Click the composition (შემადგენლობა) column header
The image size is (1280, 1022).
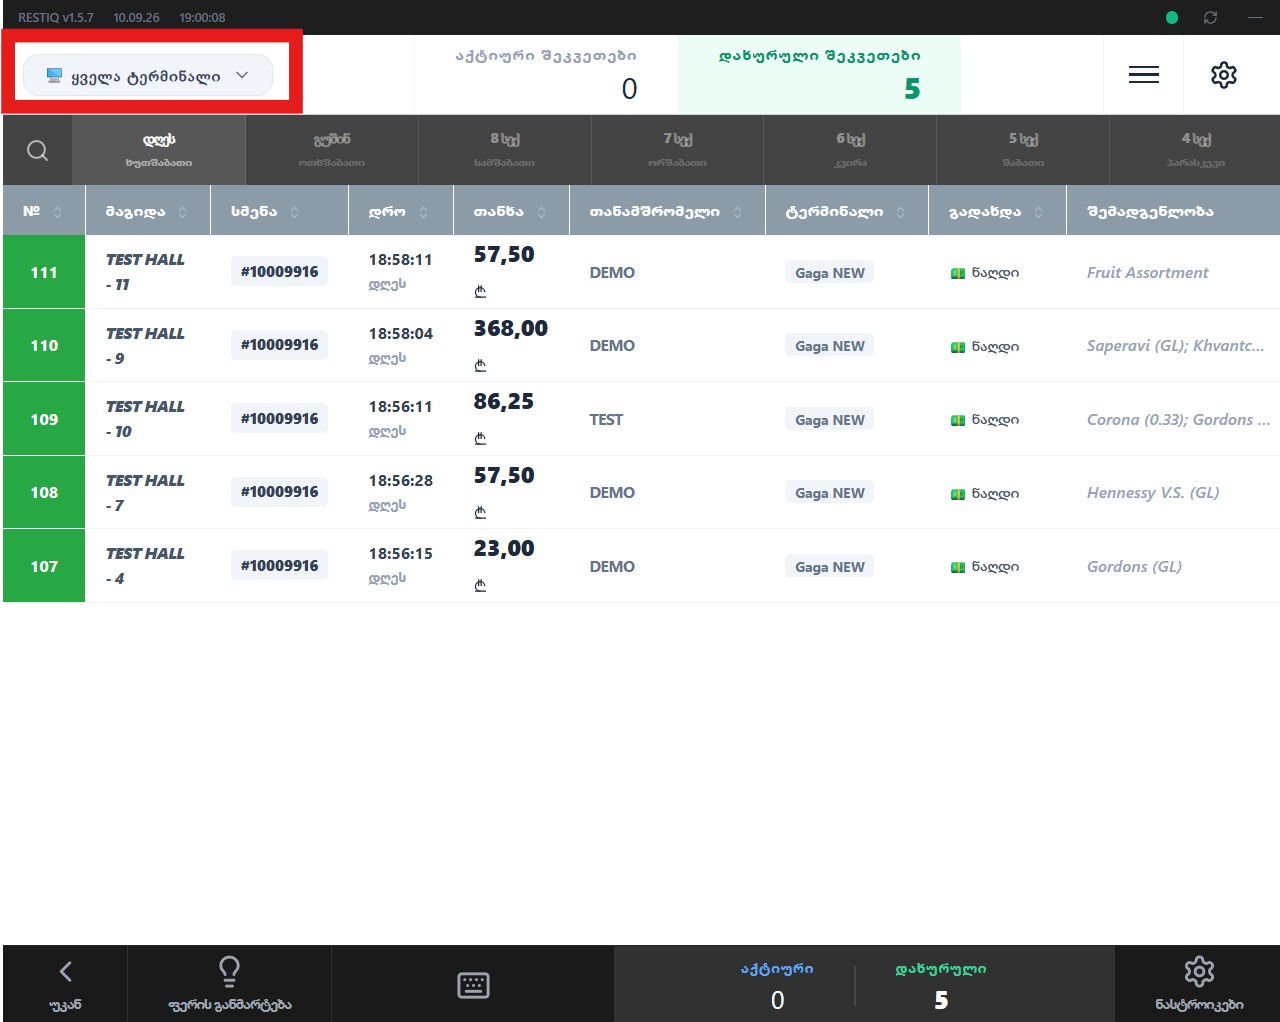point(1173,211)
